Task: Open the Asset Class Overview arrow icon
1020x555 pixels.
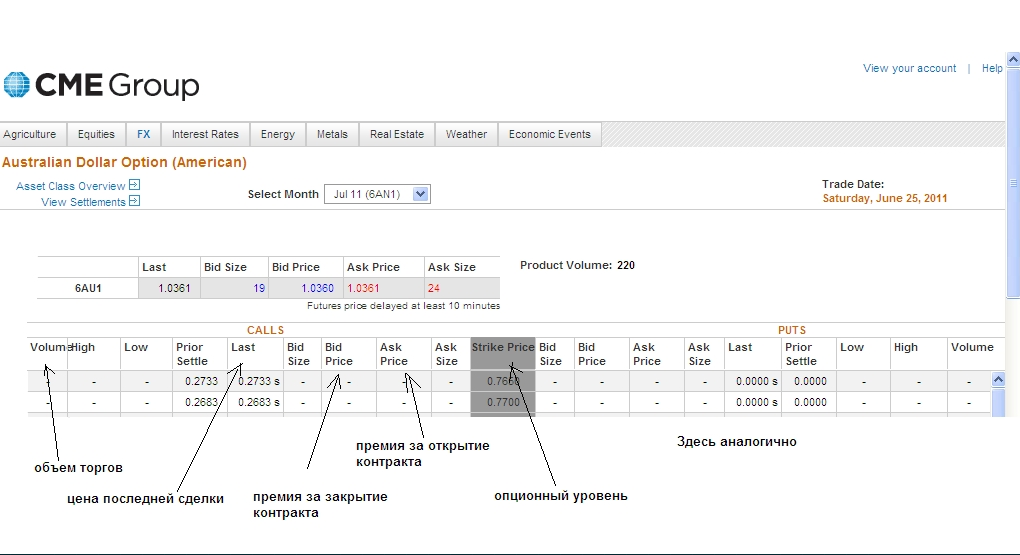Action: coord(135,185)
